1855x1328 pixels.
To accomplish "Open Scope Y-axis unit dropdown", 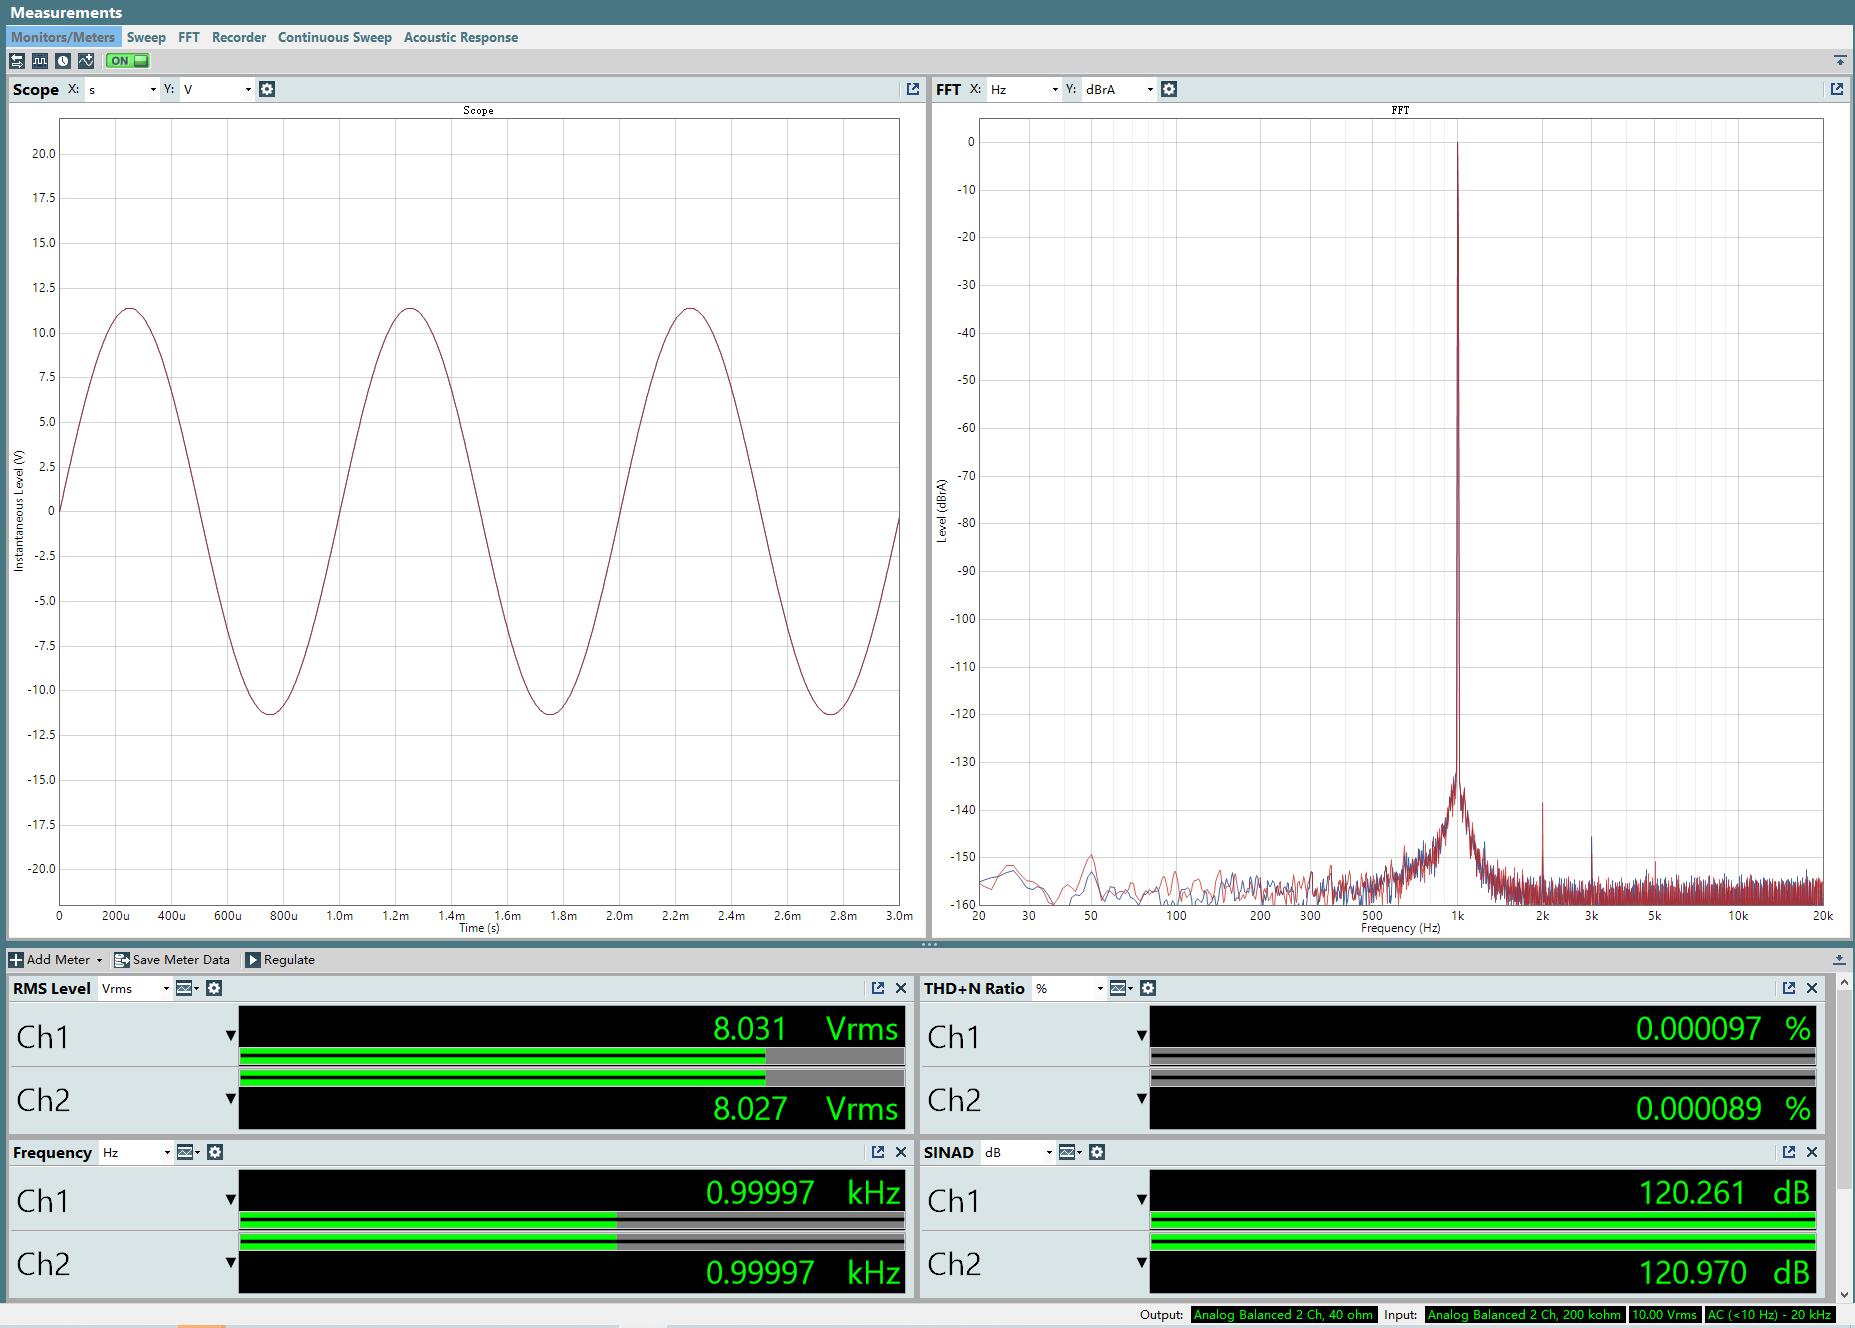I will tap(217, 89).
